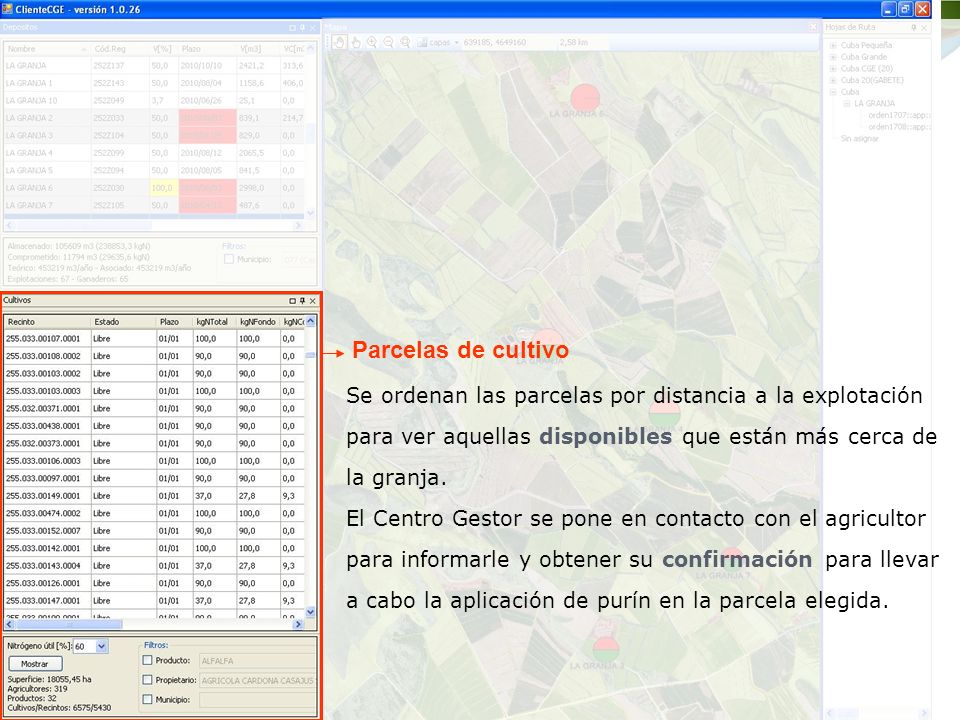Select the Sin asignar tree item
This screenshot has height=720, width=960.
click(859, 138)
